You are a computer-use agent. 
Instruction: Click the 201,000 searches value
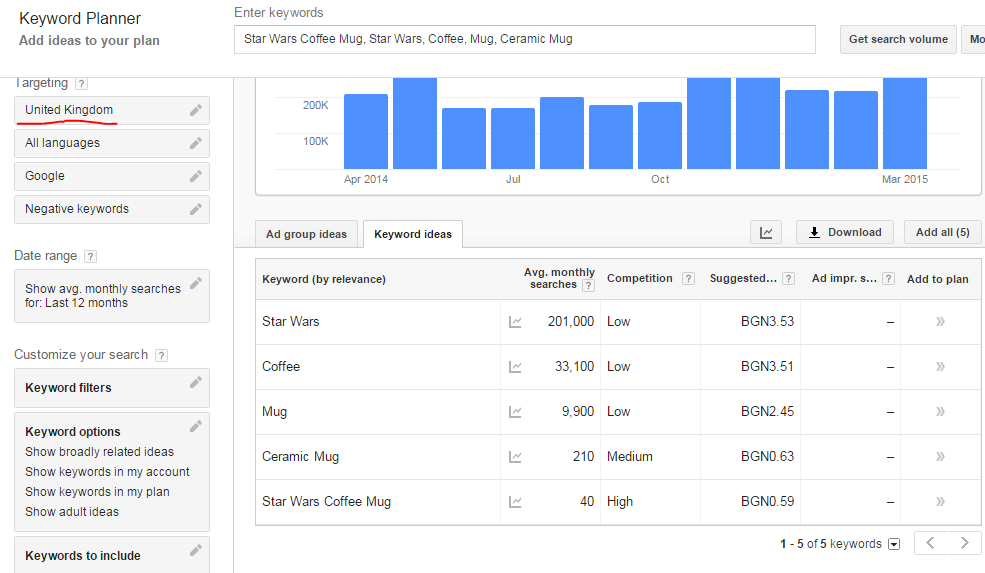click(570, 322)
